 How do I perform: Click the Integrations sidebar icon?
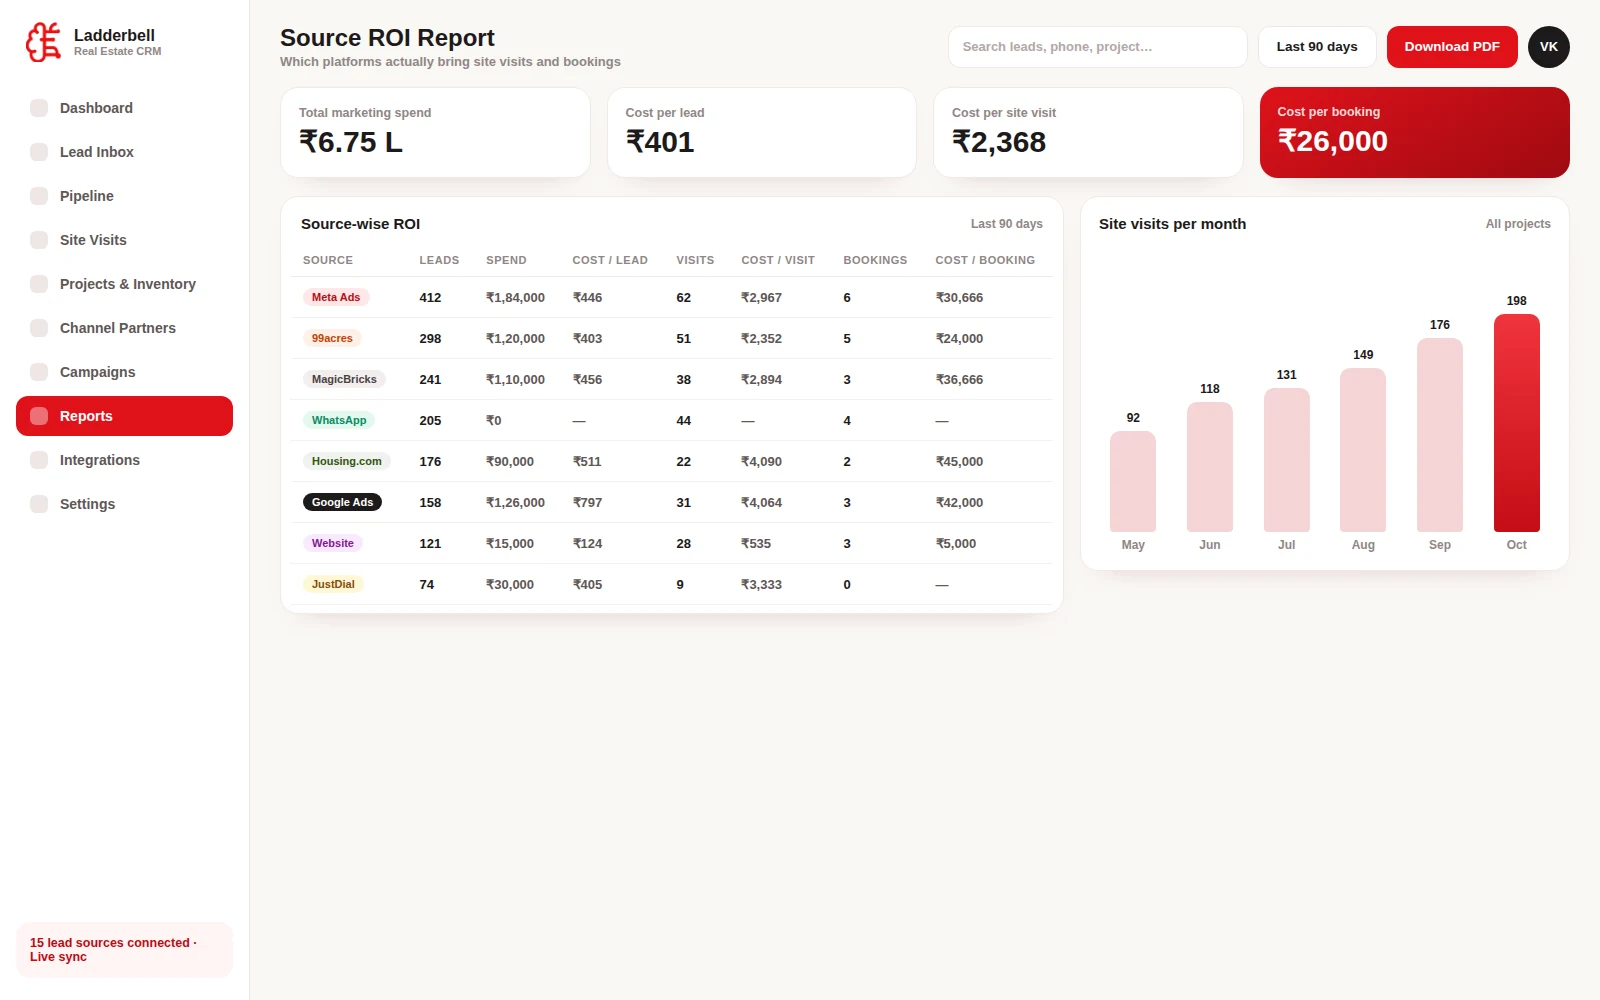click(39, 460)
